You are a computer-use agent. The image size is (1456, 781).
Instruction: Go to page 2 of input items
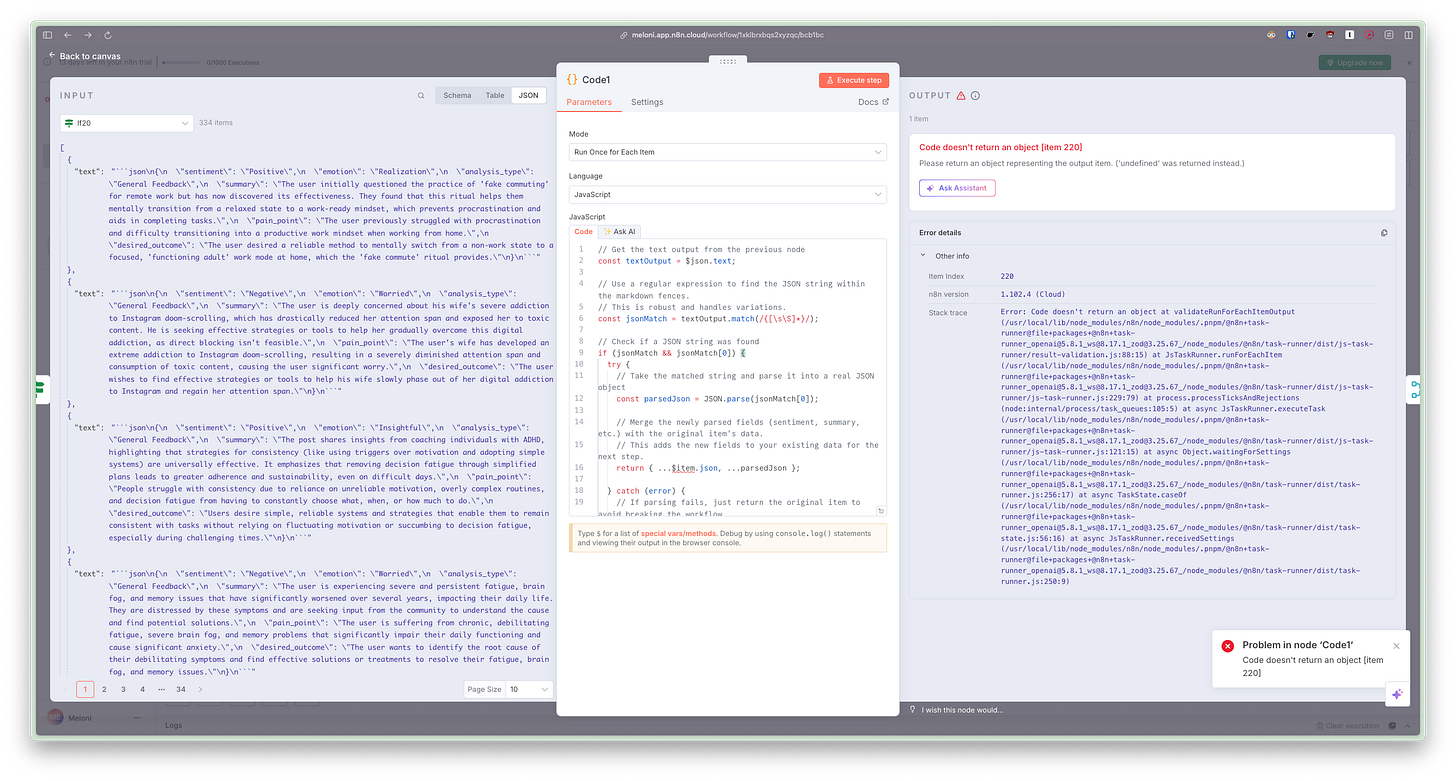point(104,689)
